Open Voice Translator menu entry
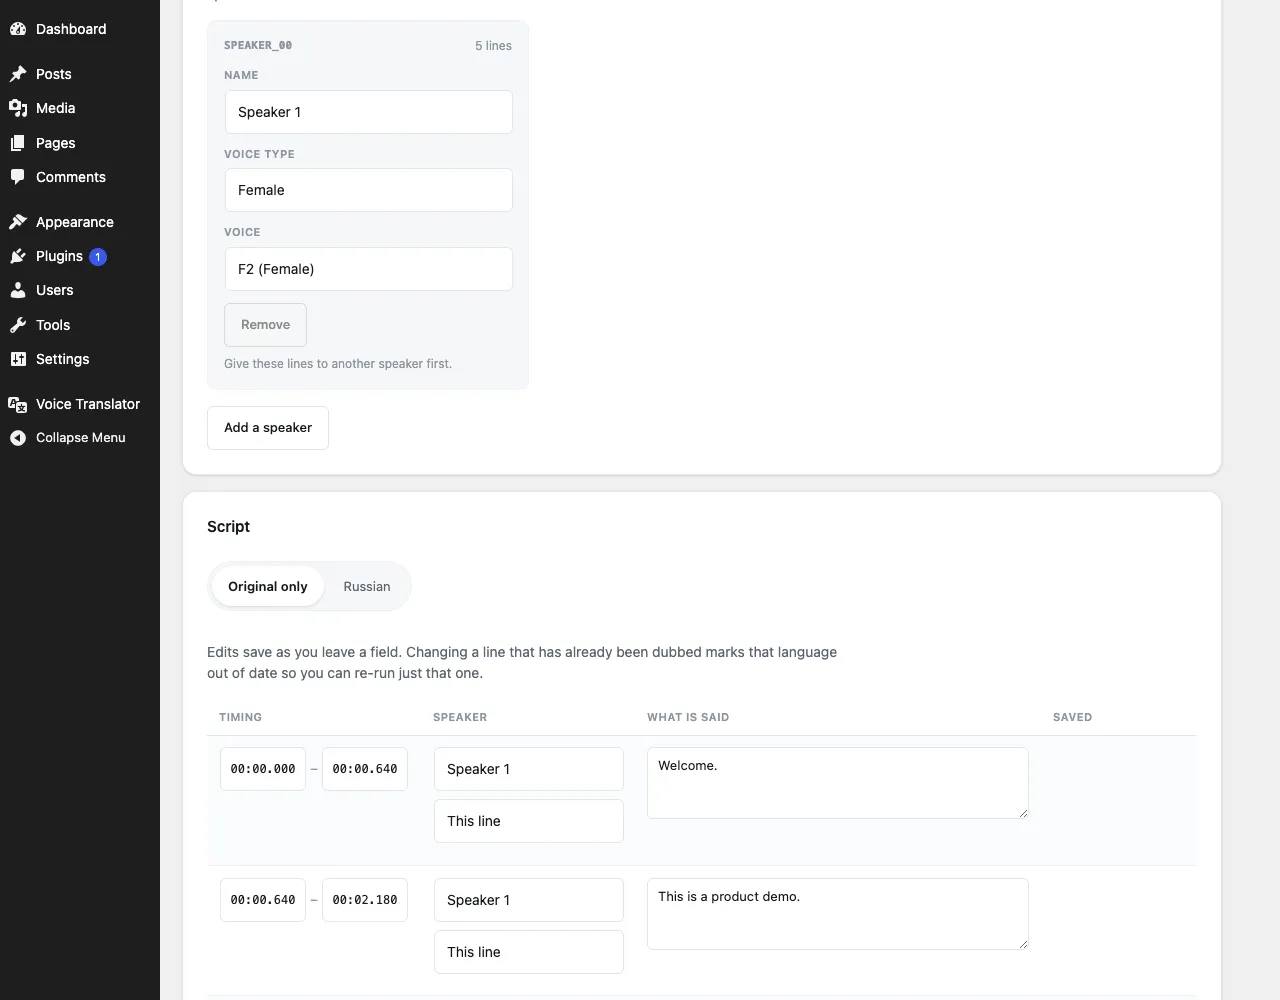The image size is (1280, 1000). 80,404
